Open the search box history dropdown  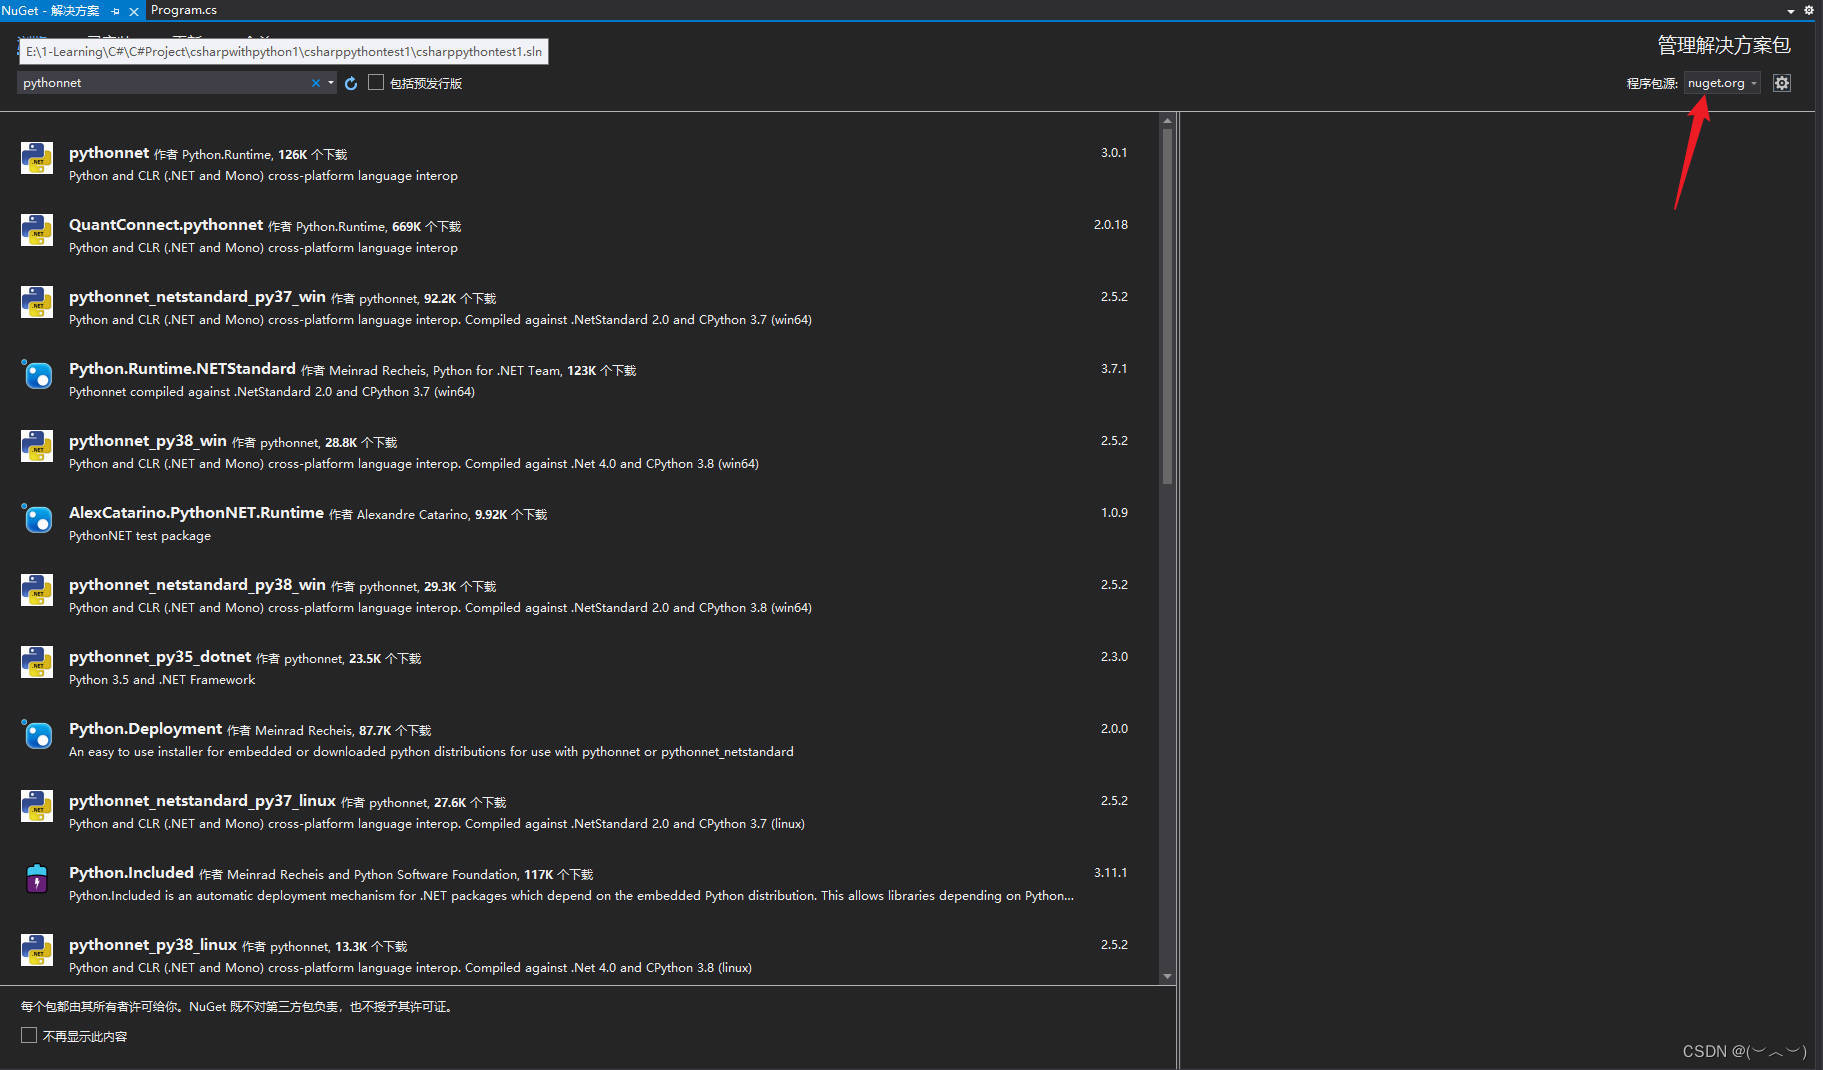[x=330, y=83]
